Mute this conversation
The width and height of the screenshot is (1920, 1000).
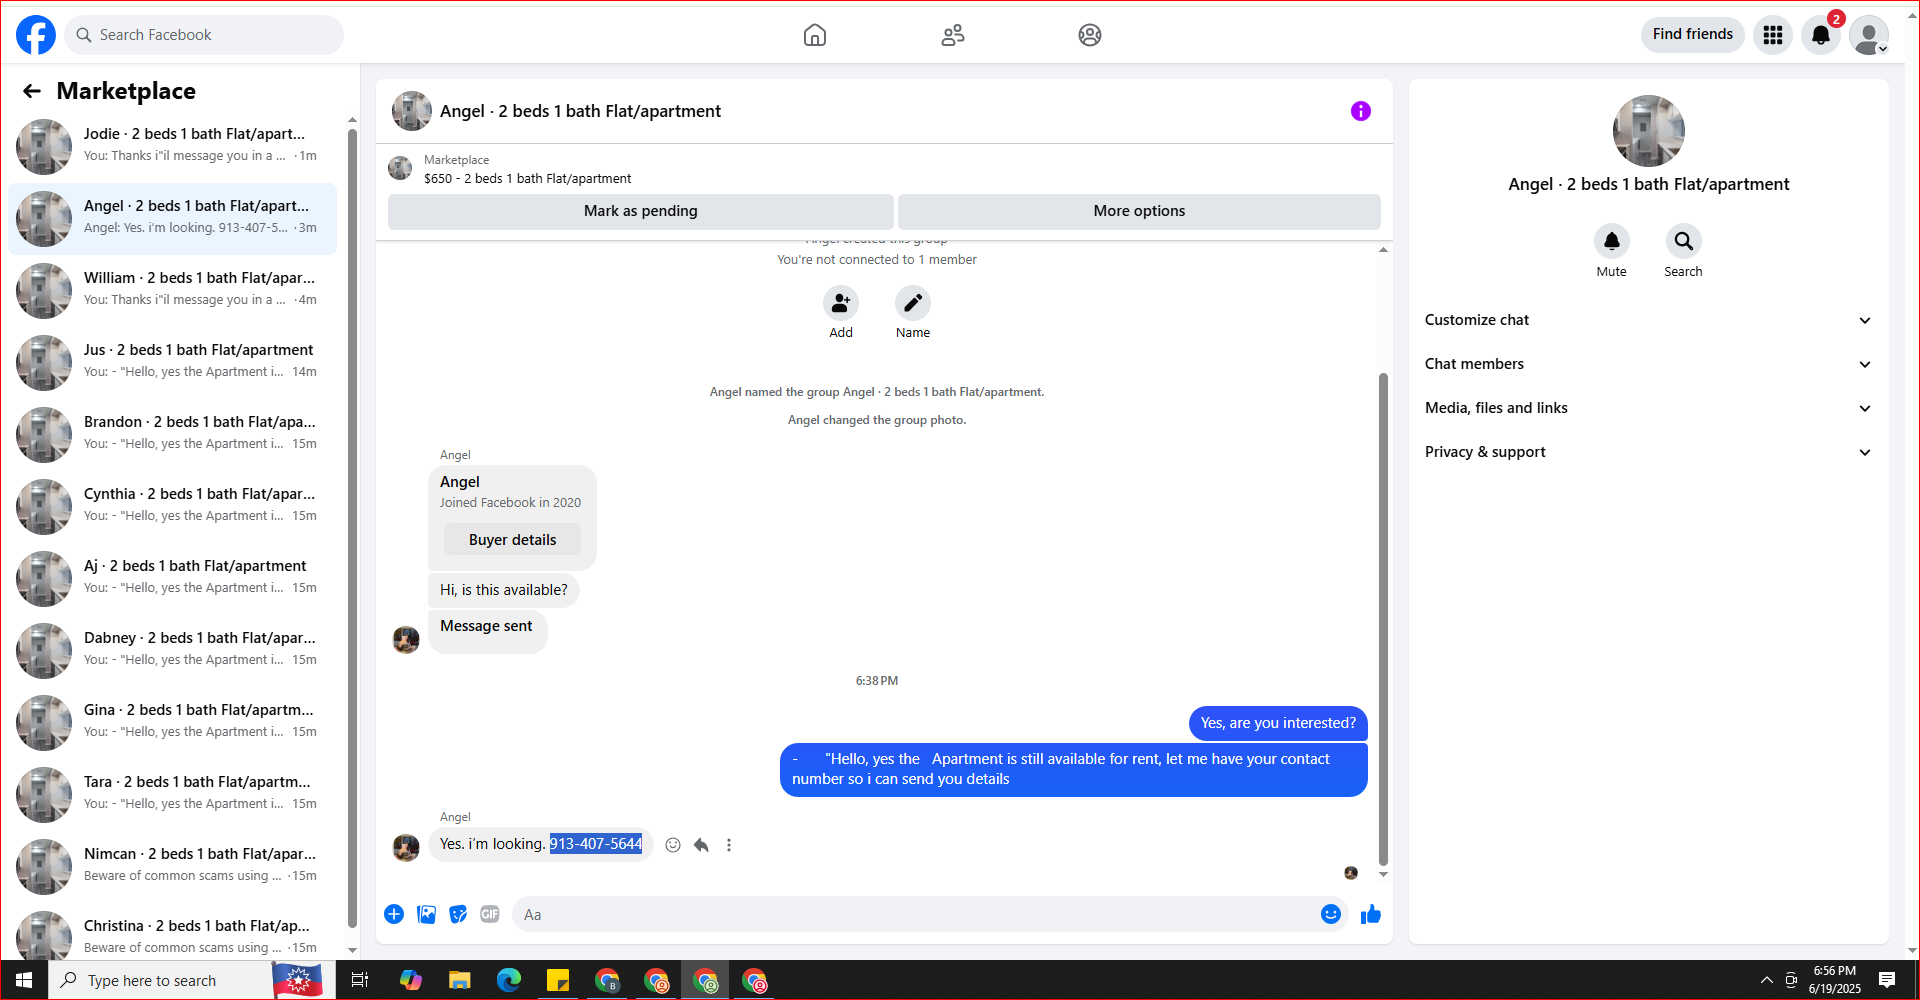[1612, 241]
